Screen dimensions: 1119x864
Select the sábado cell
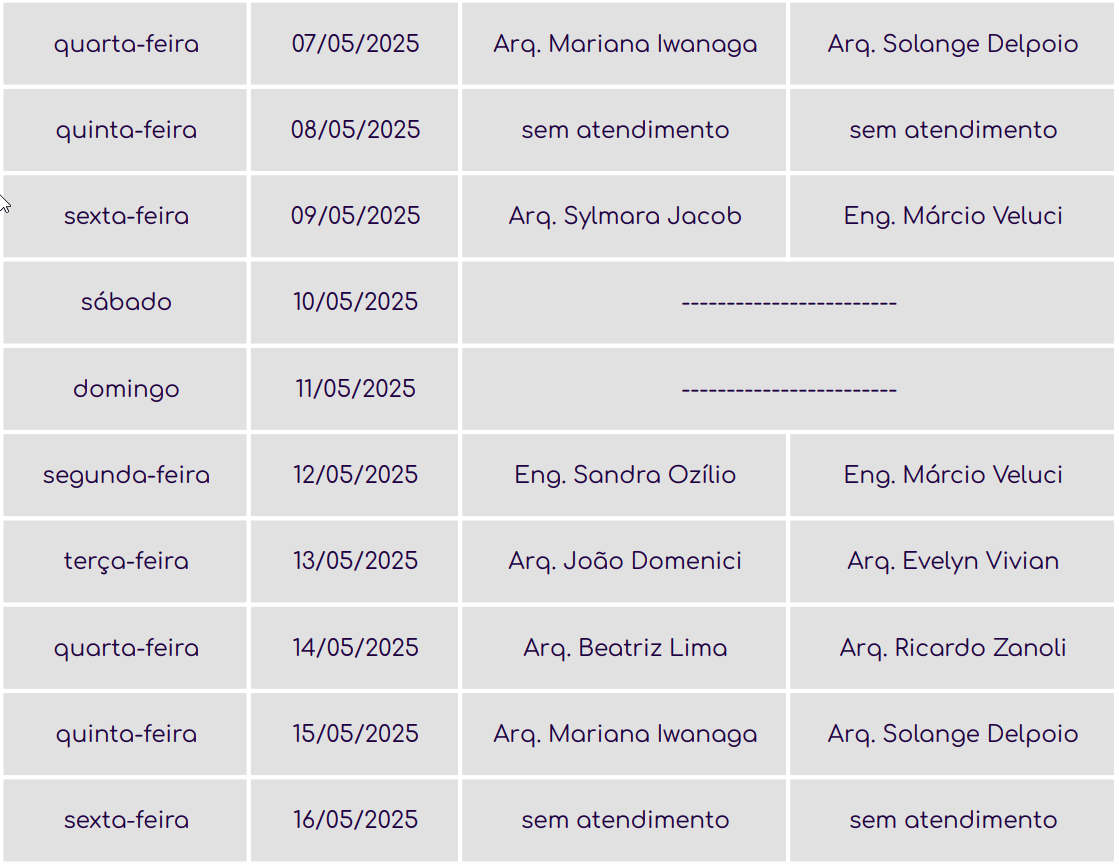[x=126, y=302]
